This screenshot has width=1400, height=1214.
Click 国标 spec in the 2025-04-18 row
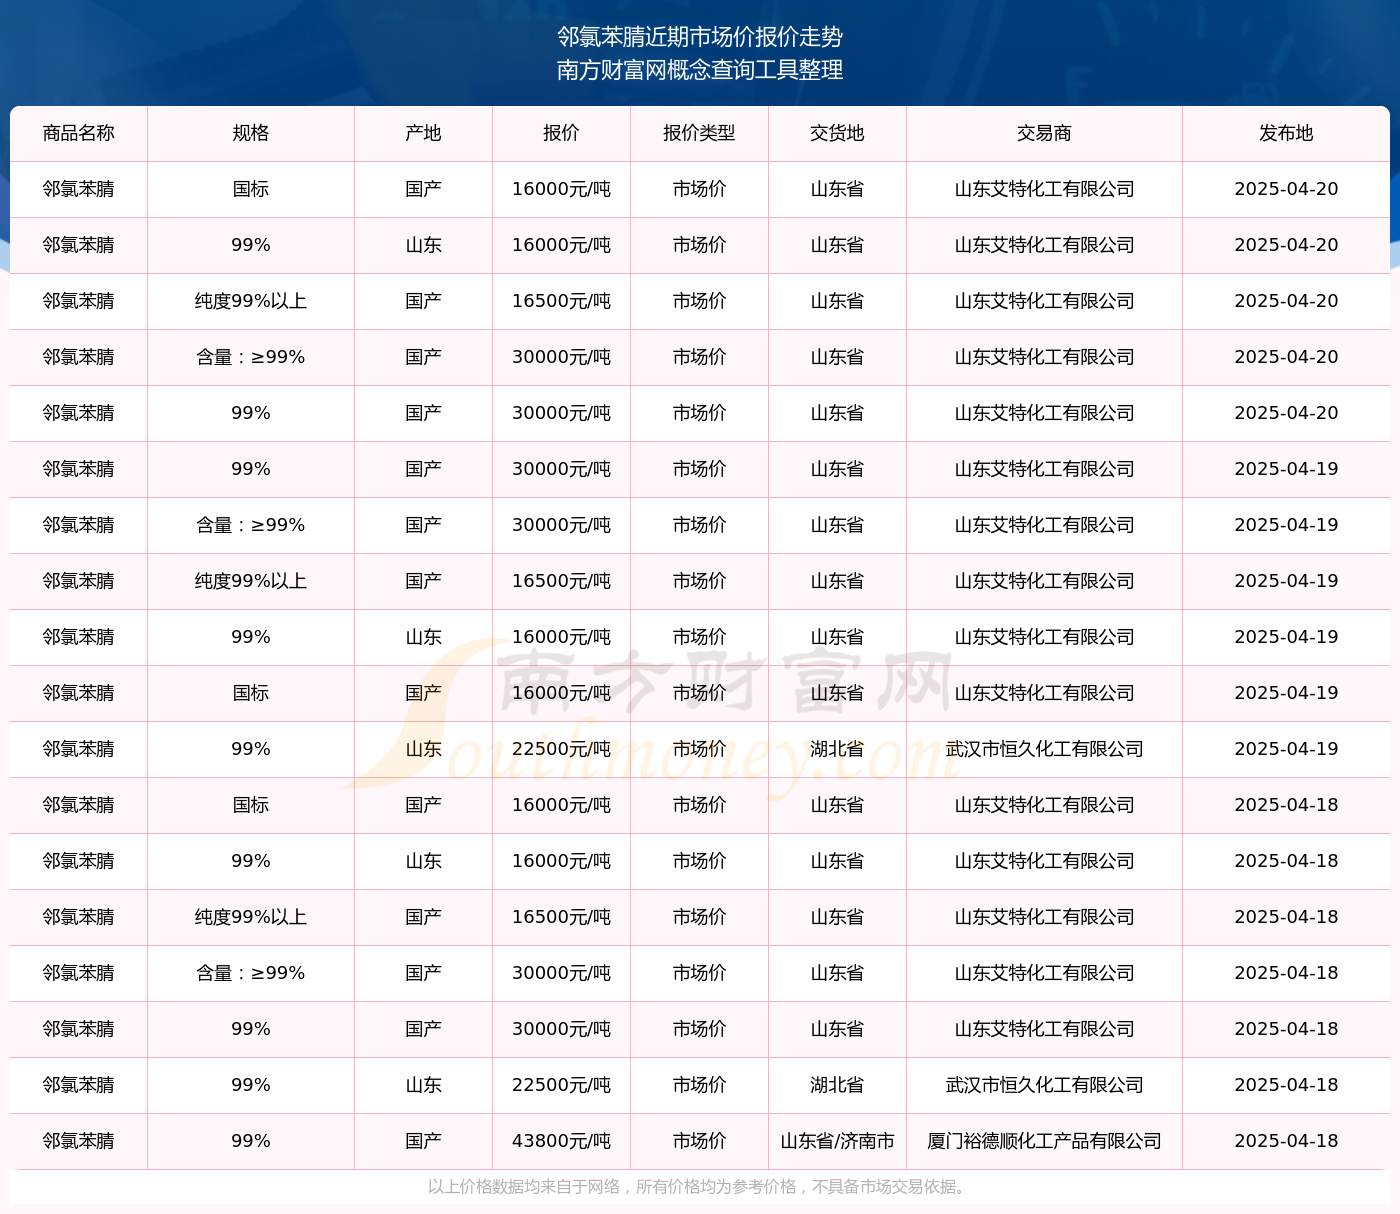(251, 805)
